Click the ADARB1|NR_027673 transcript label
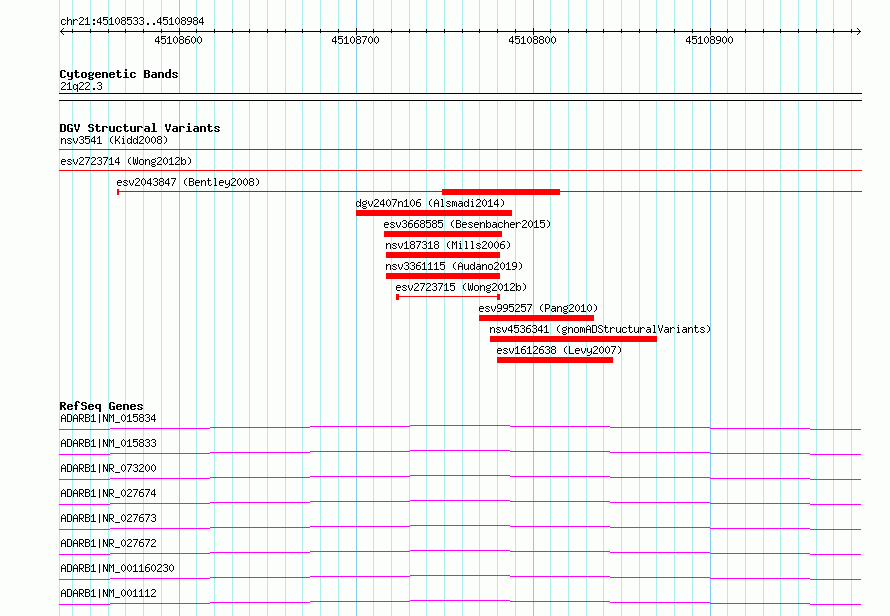890x616 pixels. [108, 518]
